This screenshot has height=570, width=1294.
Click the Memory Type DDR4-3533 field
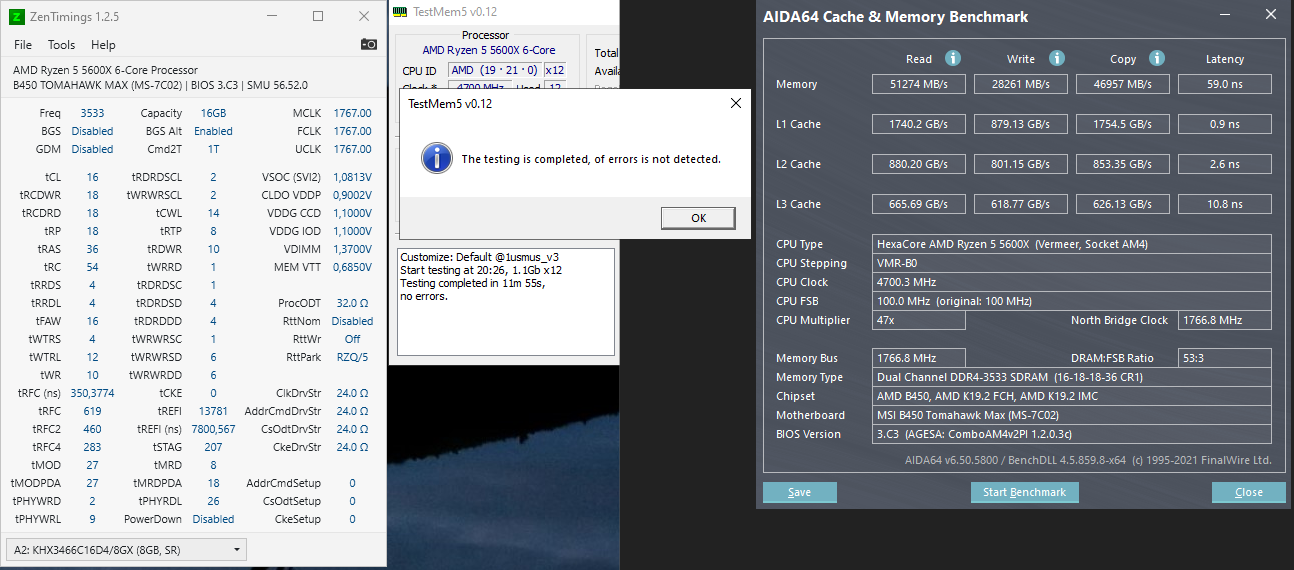pos(1072,377)
